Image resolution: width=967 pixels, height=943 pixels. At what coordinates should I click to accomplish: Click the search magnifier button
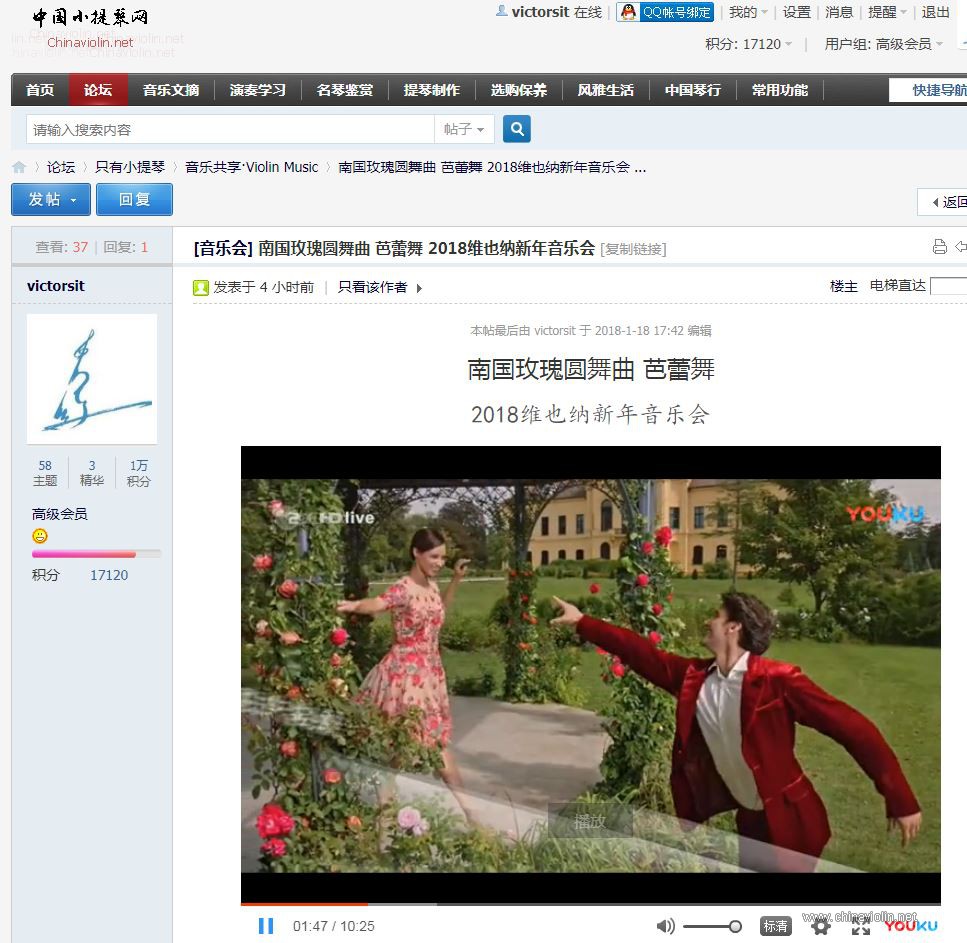[x=517, y=129]
